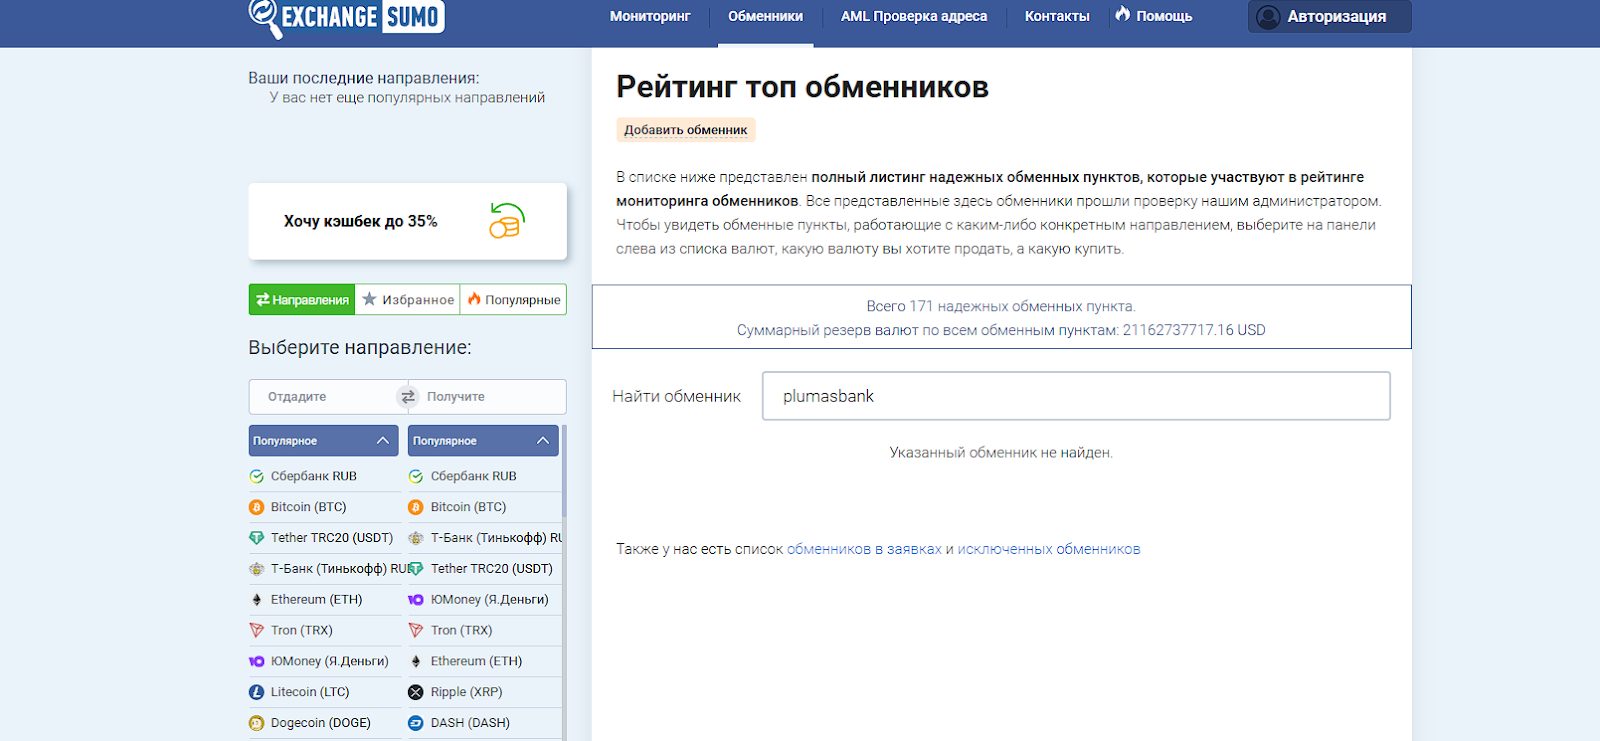Collapse the right Популярное currency group

pos(542,441)
